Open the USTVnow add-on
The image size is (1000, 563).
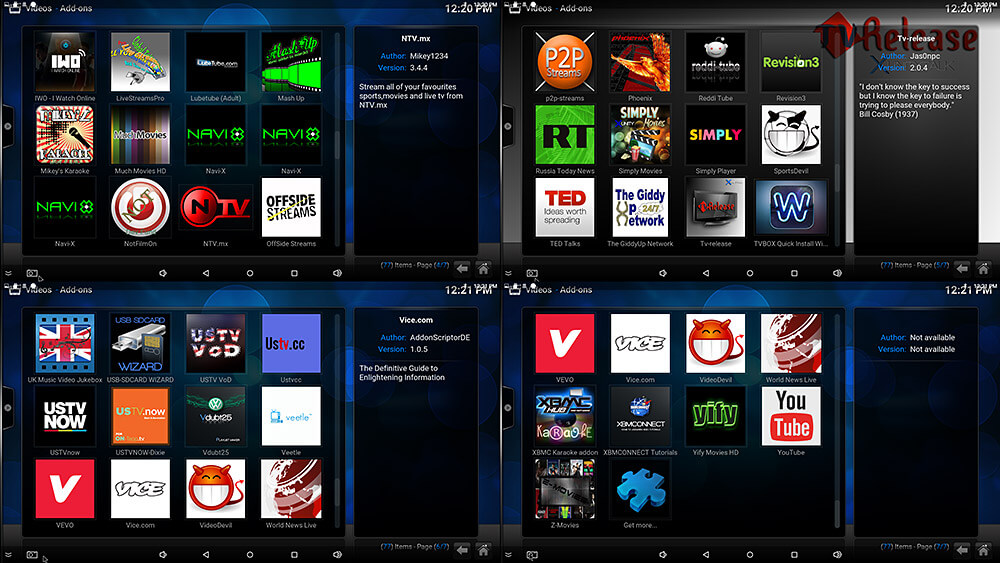[64, 416]
